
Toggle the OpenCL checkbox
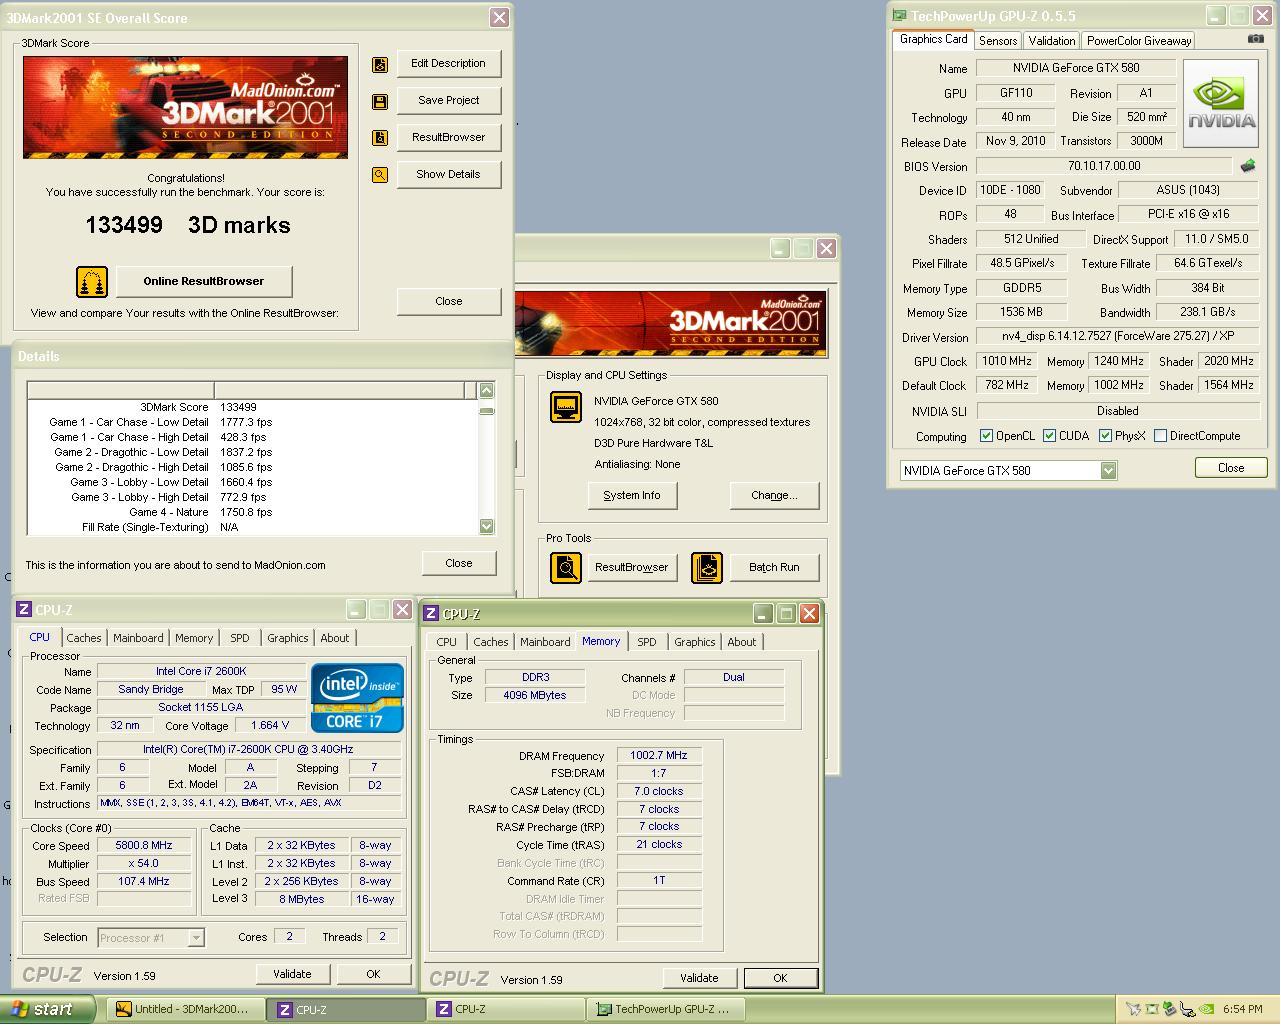[x=986, y=436]
